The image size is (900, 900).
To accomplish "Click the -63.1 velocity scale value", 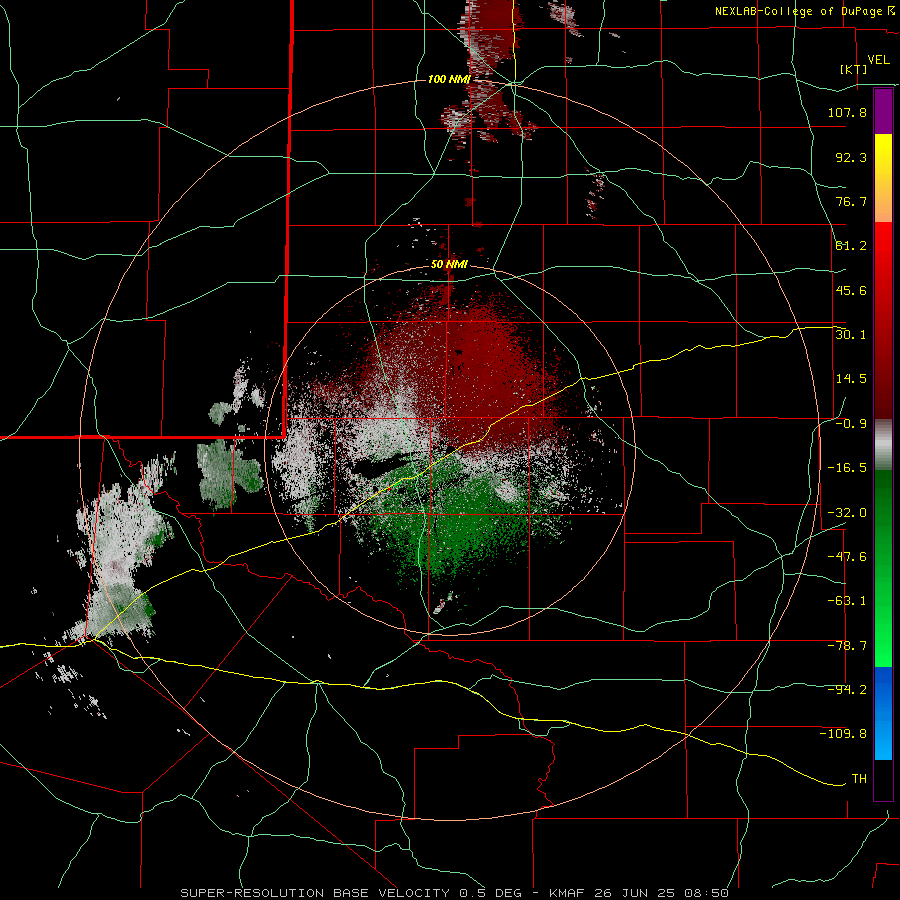I will pyautogui.click(x=847, y=601).
